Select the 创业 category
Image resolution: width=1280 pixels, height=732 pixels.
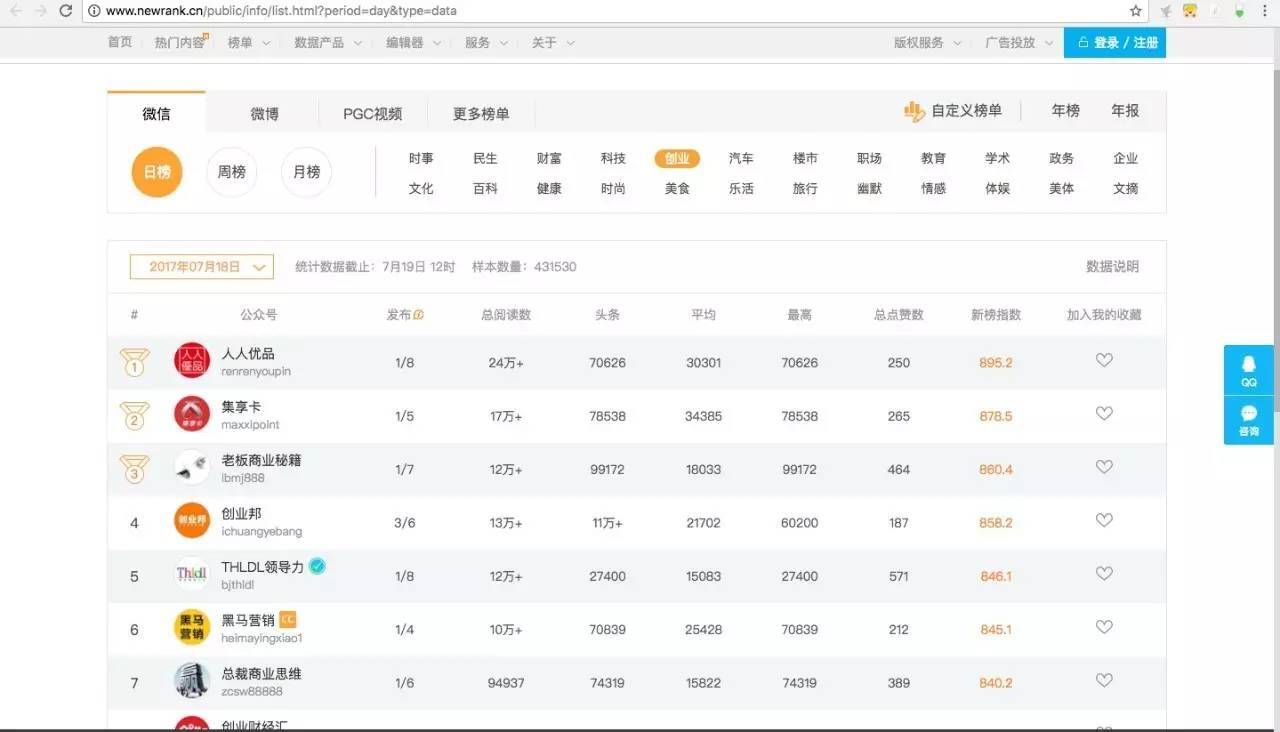(677, 158)
